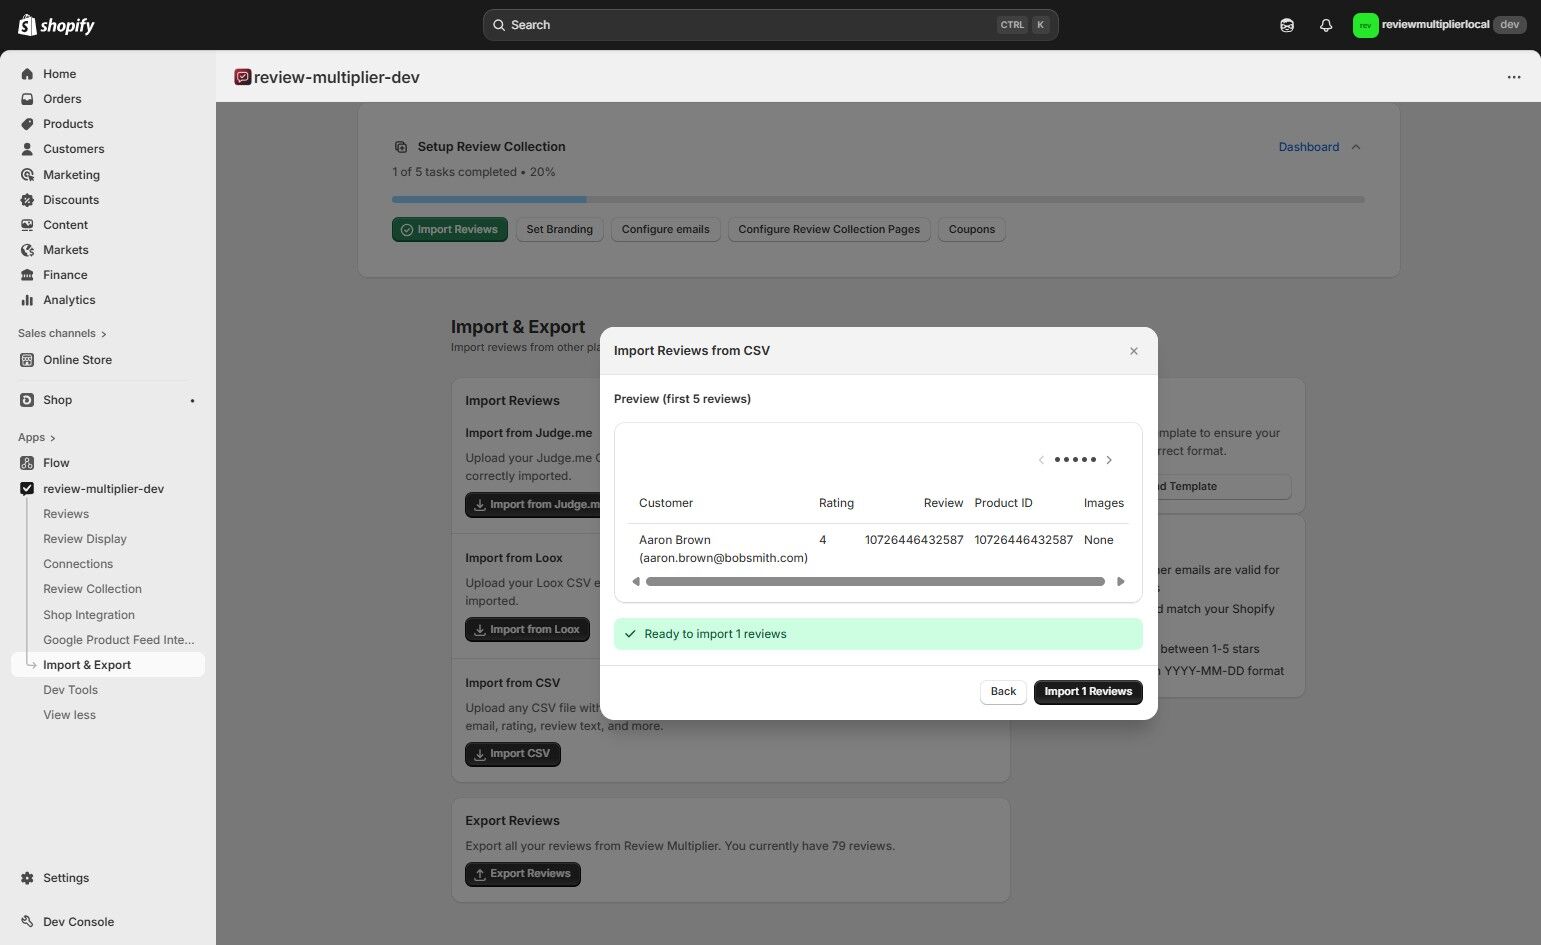Advance the preview carousel with the right arrow
Image resolution: width=1541 pixels, height=945 pixels.
point(1109,459)
